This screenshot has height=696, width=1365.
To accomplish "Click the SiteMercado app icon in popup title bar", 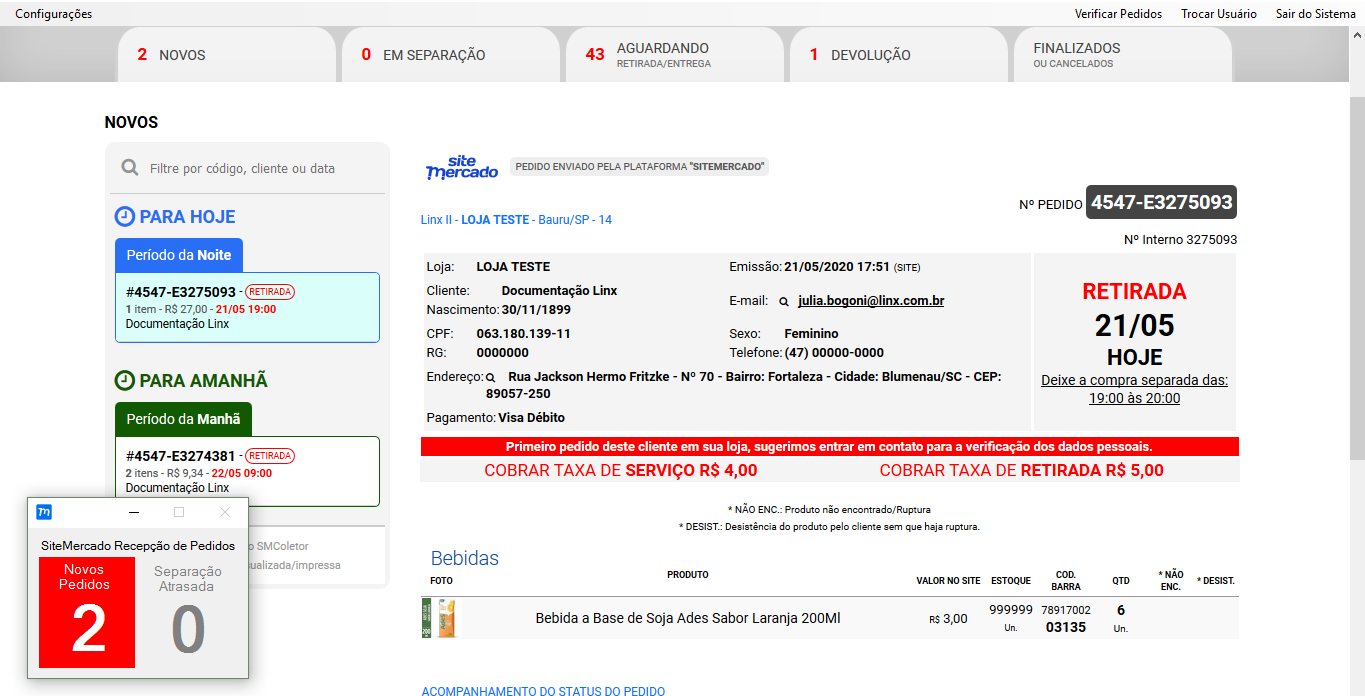I will click(x=44, y=512).
